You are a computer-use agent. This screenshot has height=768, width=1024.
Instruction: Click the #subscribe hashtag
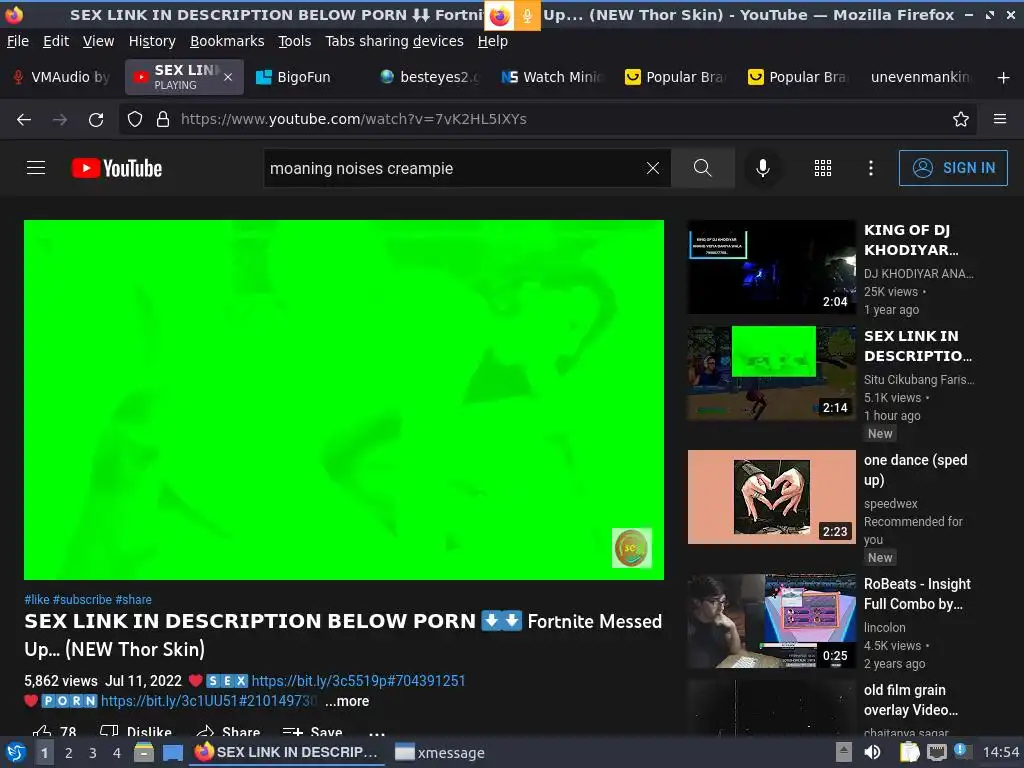point(82,600)
